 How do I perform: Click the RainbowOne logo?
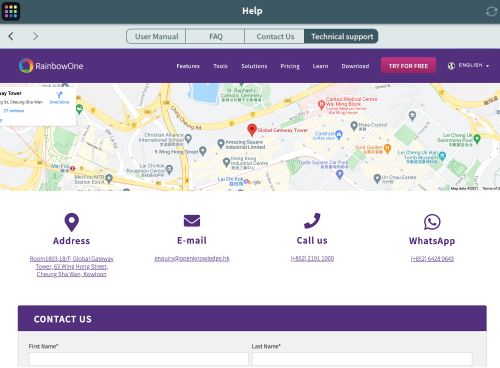click(x=51, y=66)
